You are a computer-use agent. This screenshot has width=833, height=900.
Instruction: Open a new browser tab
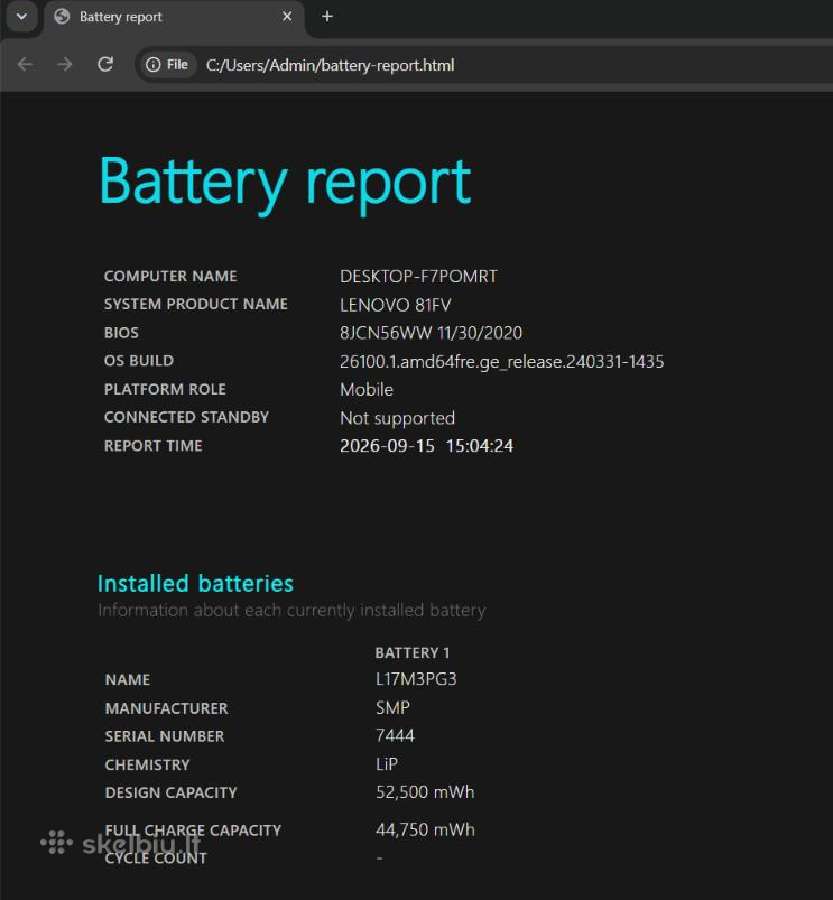pos(327,17)
